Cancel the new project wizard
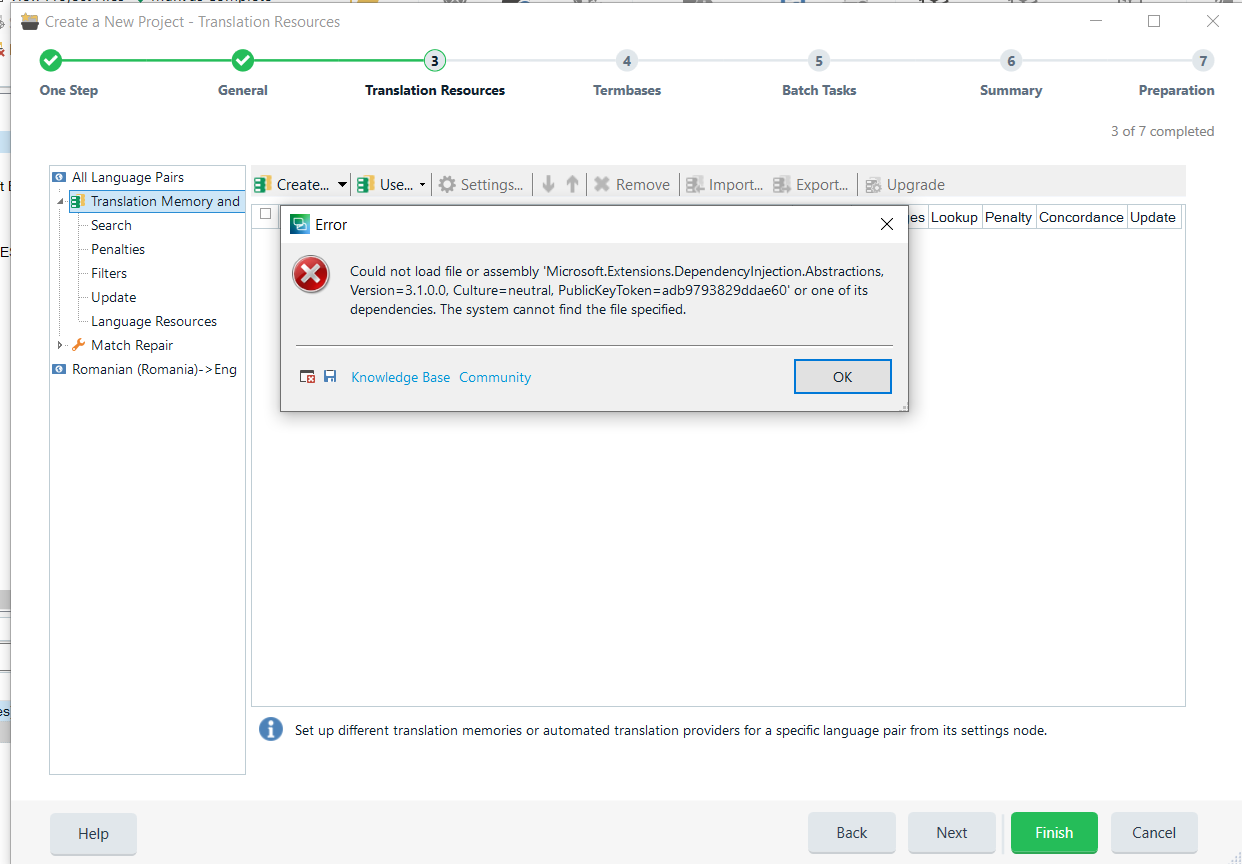 pyautogui.click(x=1154, y=833)
